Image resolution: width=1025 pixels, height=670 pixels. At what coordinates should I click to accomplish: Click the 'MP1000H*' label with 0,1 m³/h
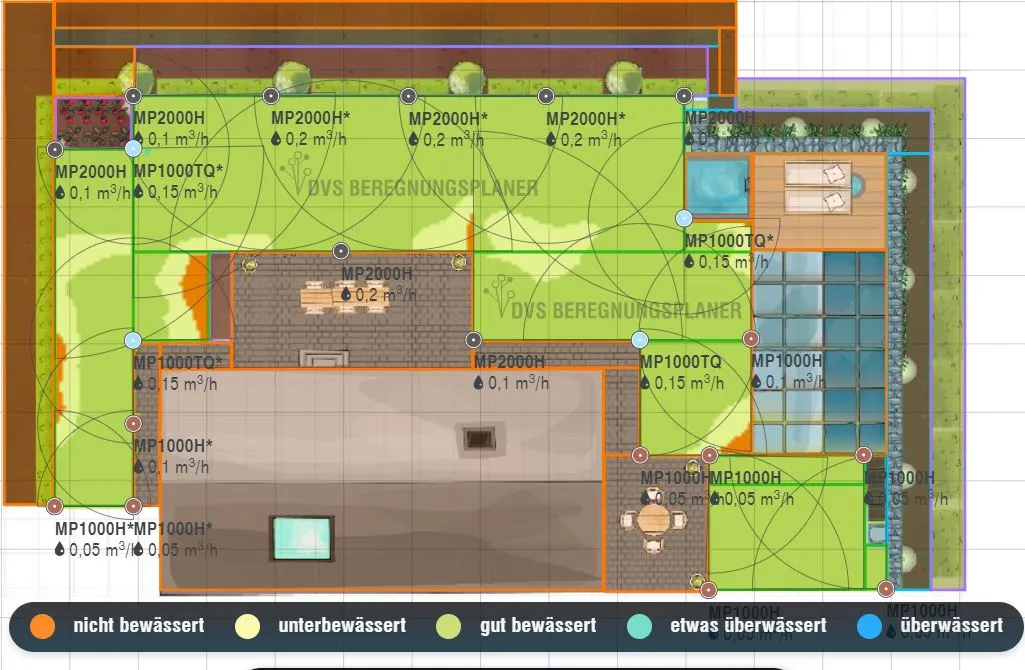pyautogui.click(x=173, y=446)
